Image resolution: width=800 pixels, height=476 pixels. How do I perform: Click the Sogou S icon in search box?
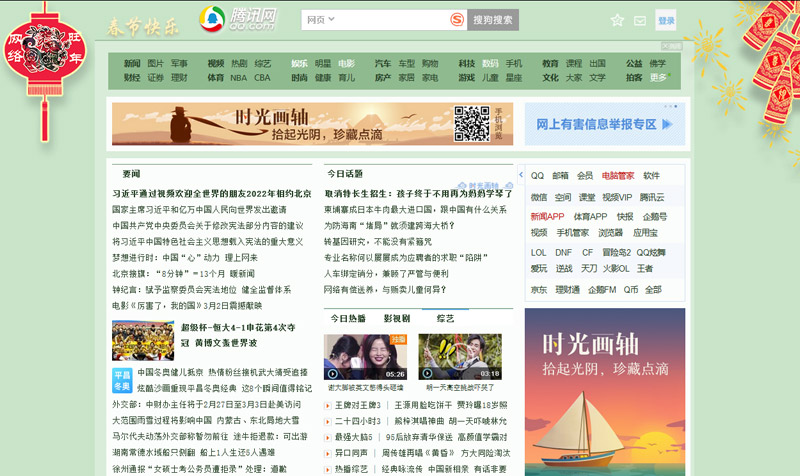click(x=457, y=19)
